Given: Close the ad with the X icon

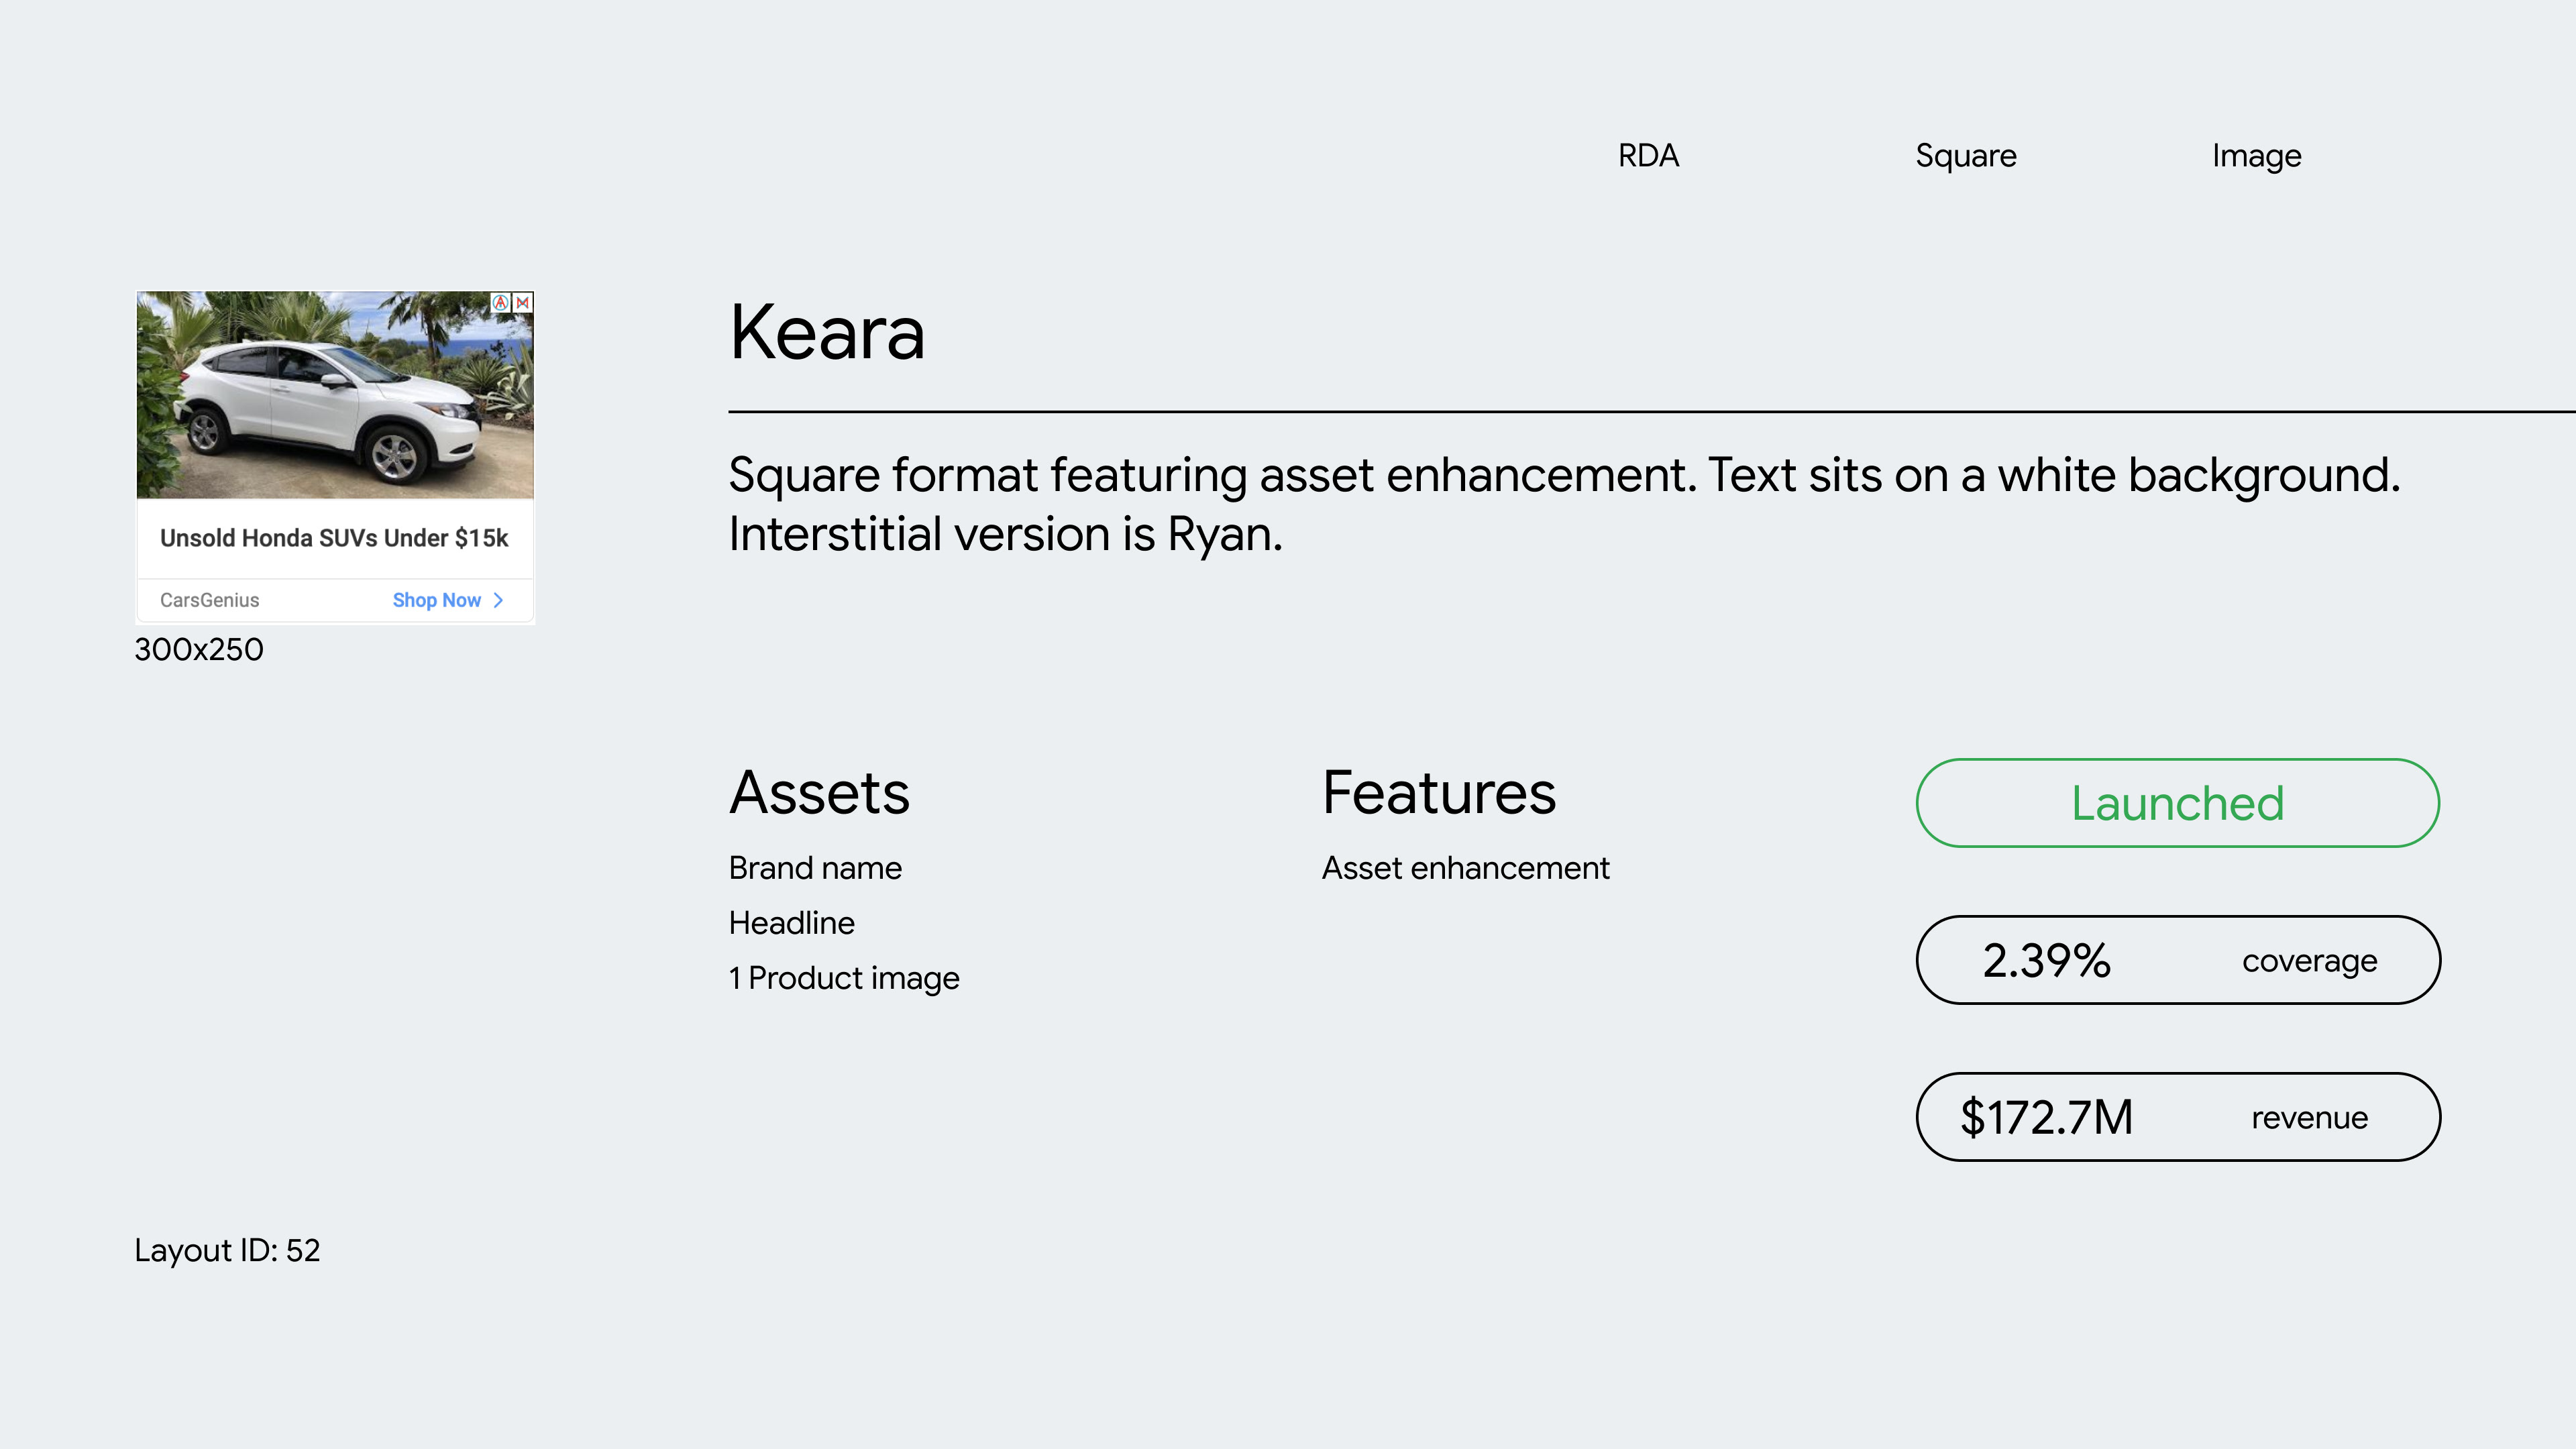Looking at the screenshot, I should point(523,302).
